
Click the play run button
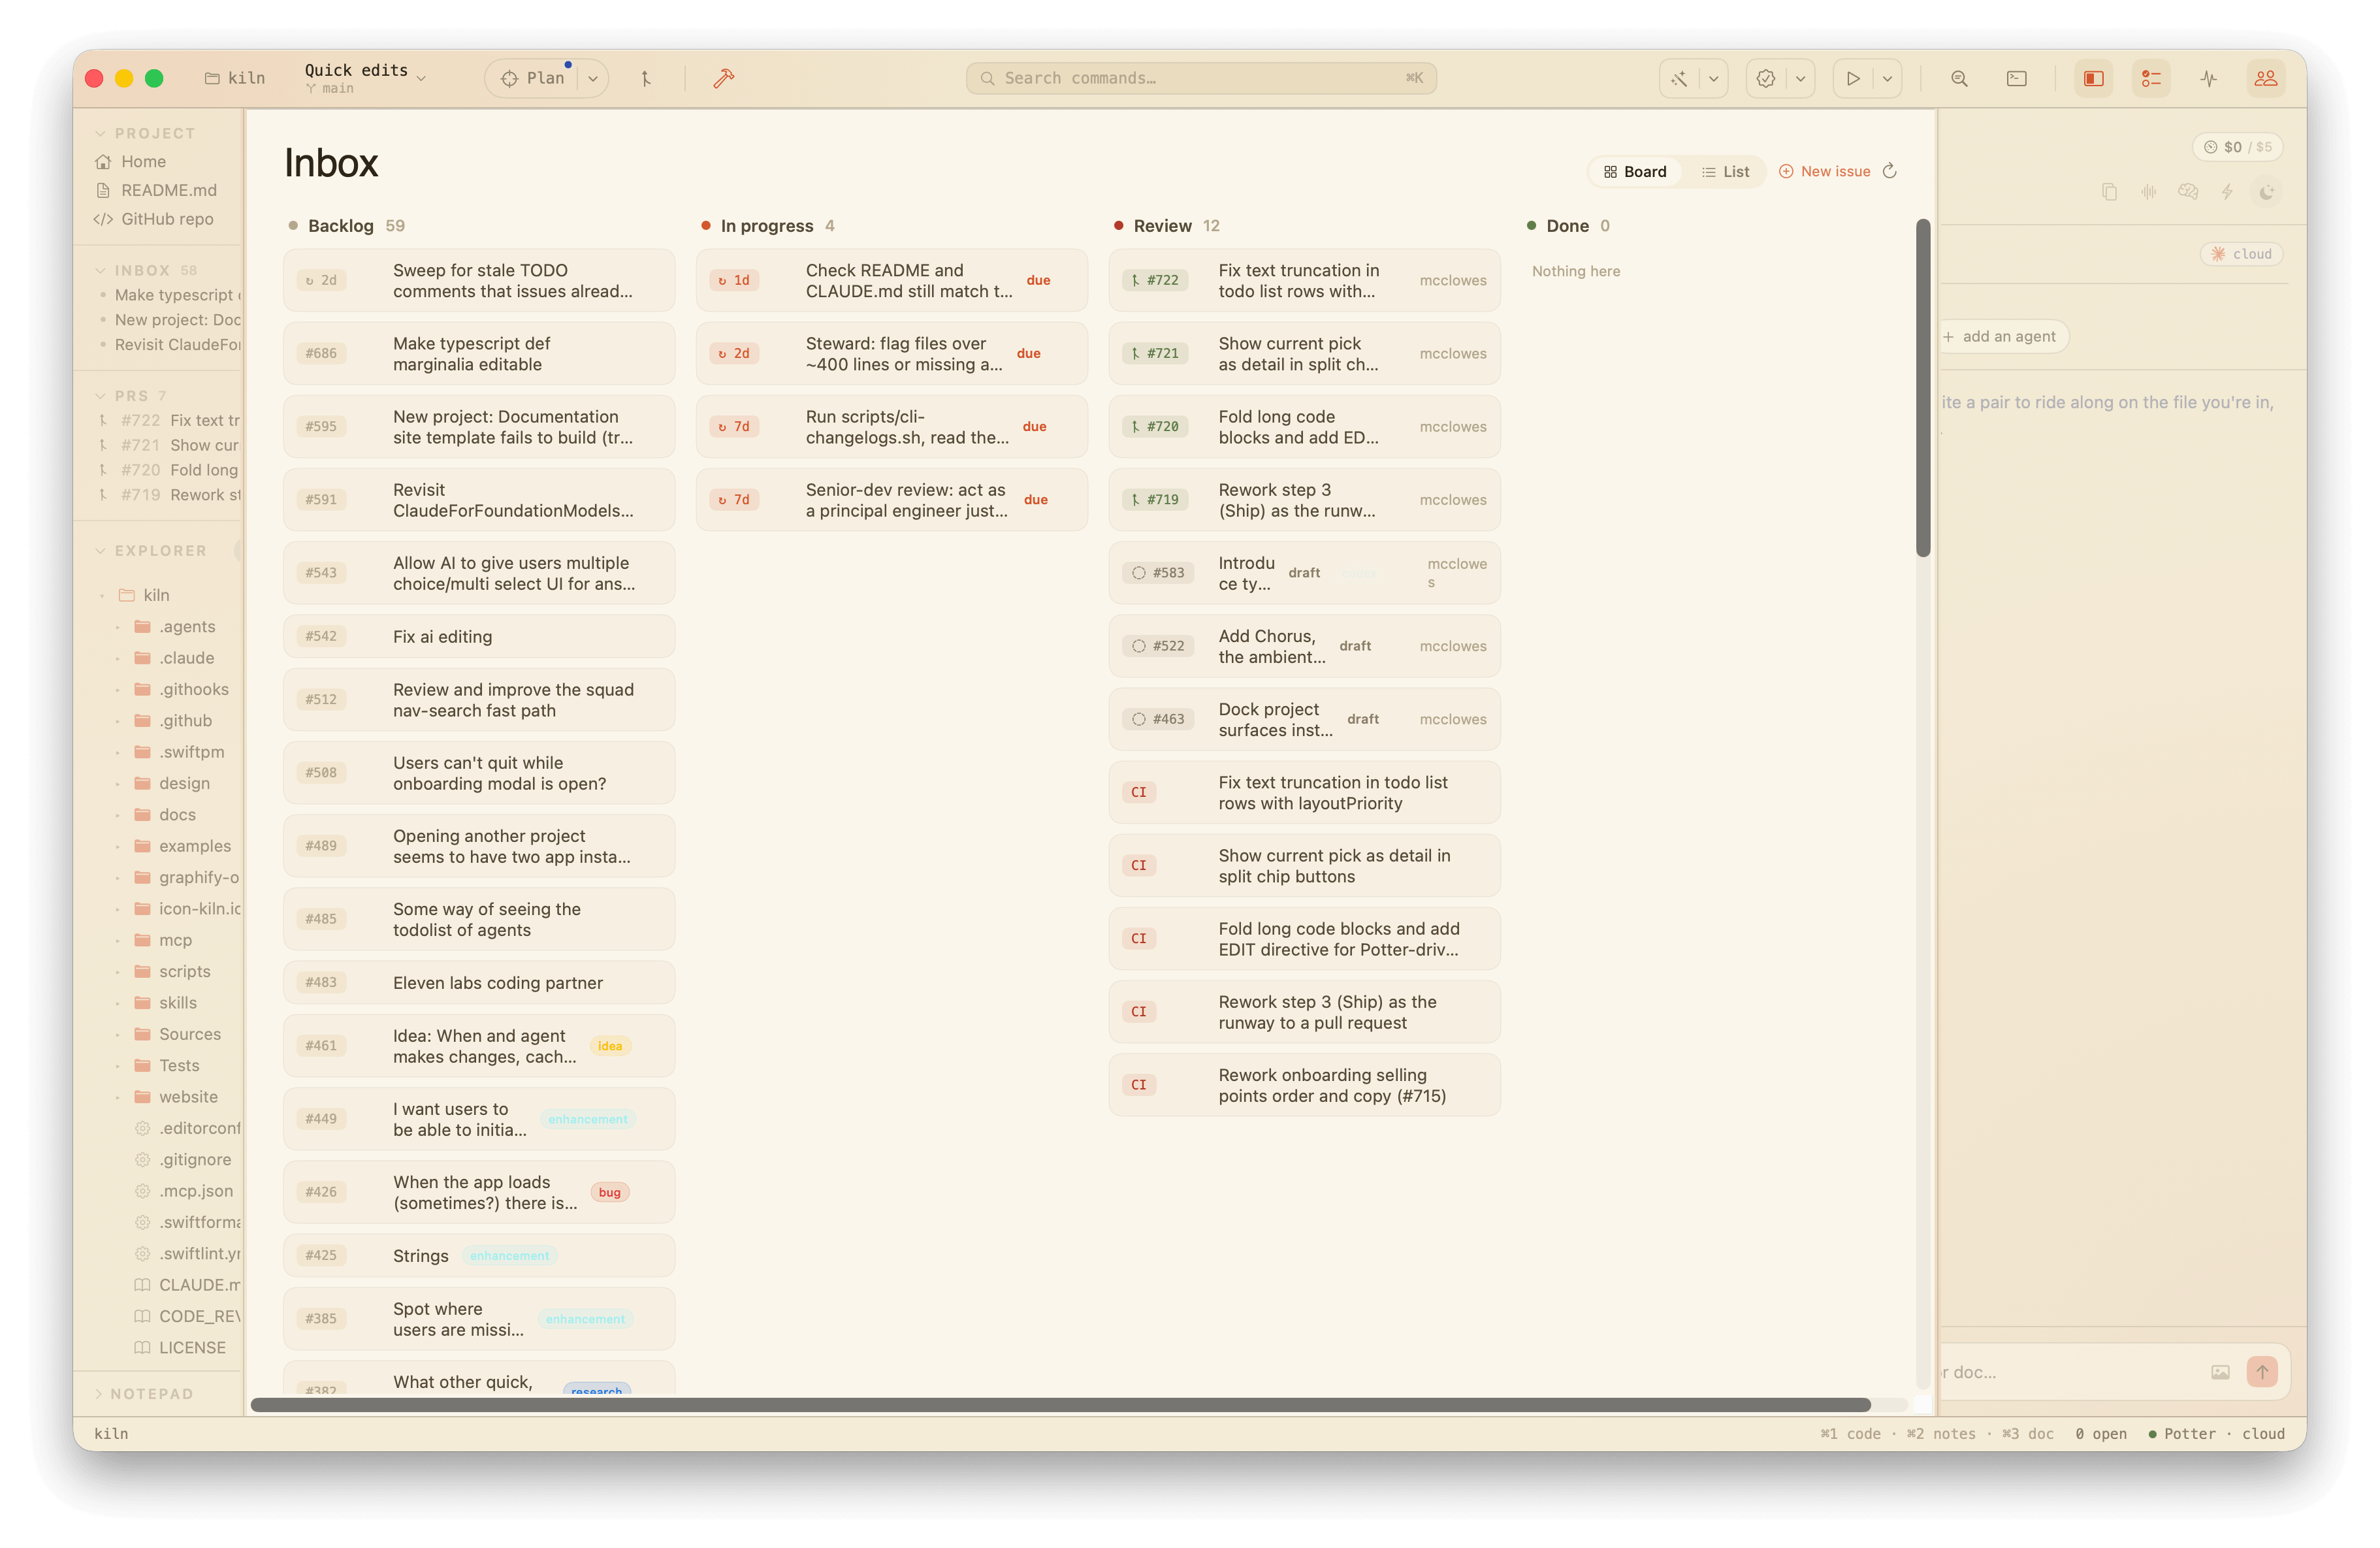coord(1853,78)
